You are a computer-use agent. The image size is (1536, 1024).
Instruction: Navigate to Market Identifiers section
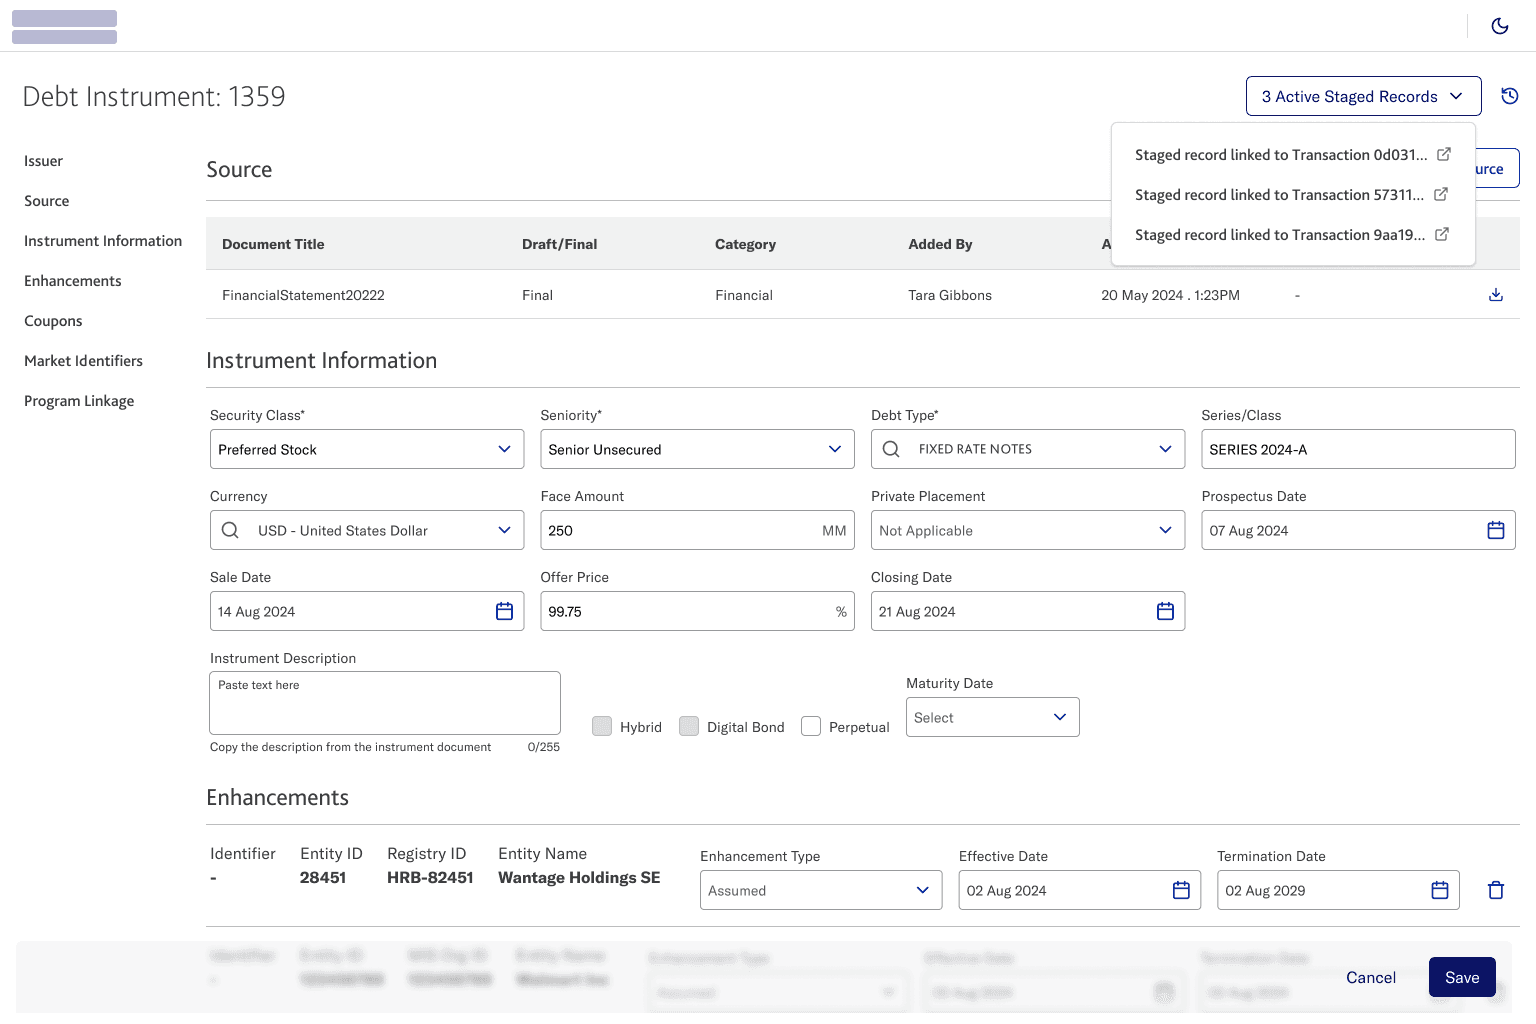click(83, 361)
